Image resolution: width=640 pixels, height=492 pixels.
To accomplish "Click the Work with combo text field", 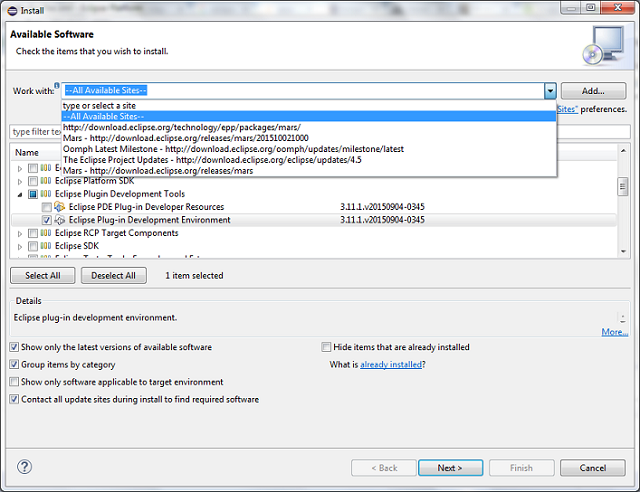I will (x=303, y=91).
